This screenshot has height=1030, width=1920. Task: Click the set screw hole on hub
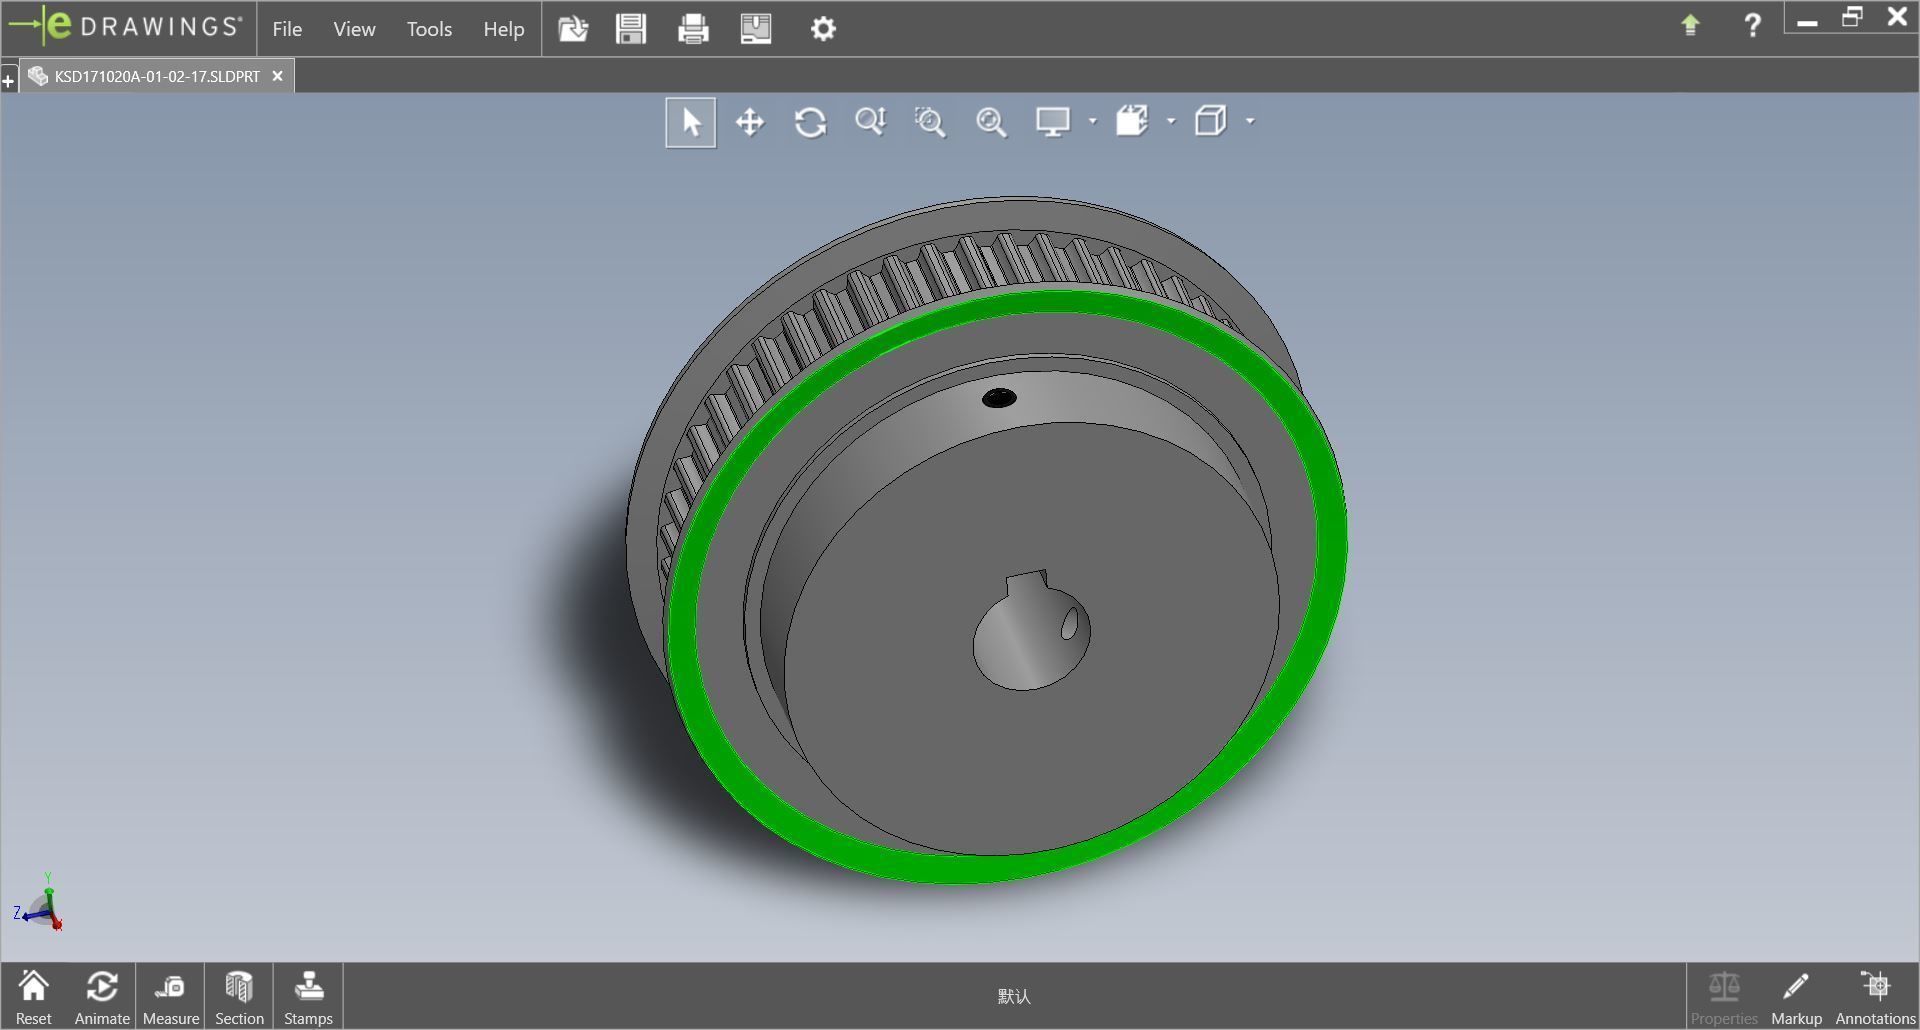tap(999, 398)
